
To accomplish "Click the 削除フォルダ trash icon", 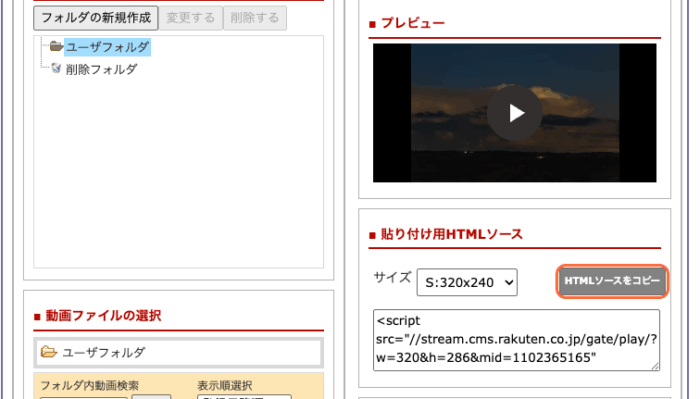I will tap(56, 68).
